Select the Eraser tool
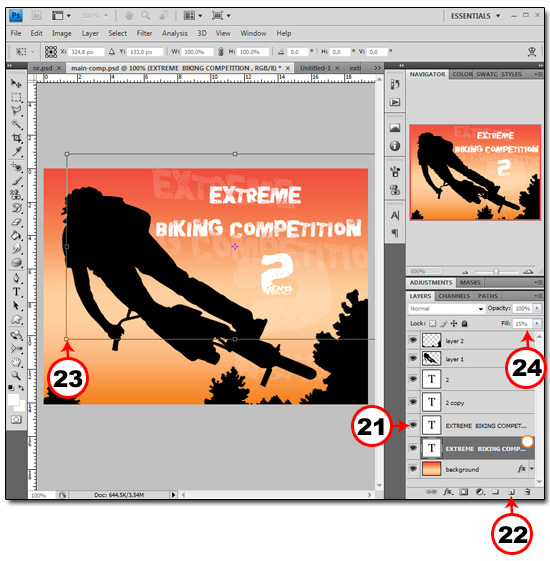The height and width of the screenshot is (561, 550). (x=16, y=222)
